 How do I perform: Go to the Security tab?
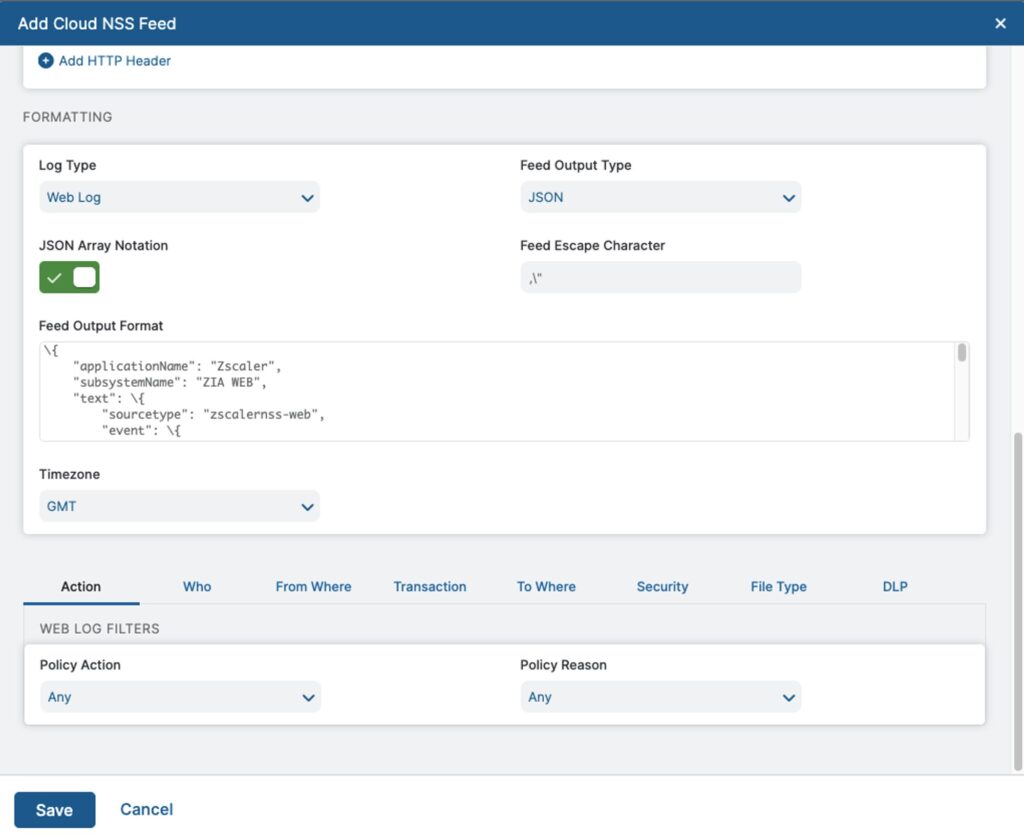[662, 587]
